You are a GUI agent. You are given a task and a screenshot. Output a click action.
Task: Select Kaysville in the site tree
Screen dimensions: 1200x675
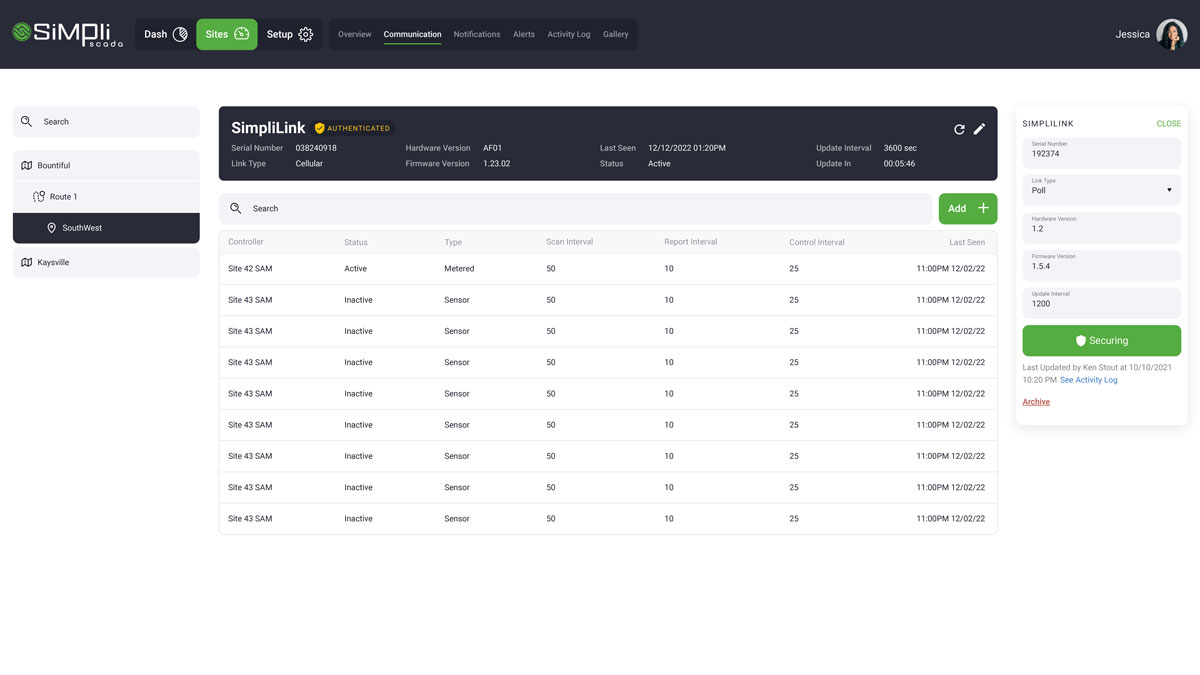point(106,262)
